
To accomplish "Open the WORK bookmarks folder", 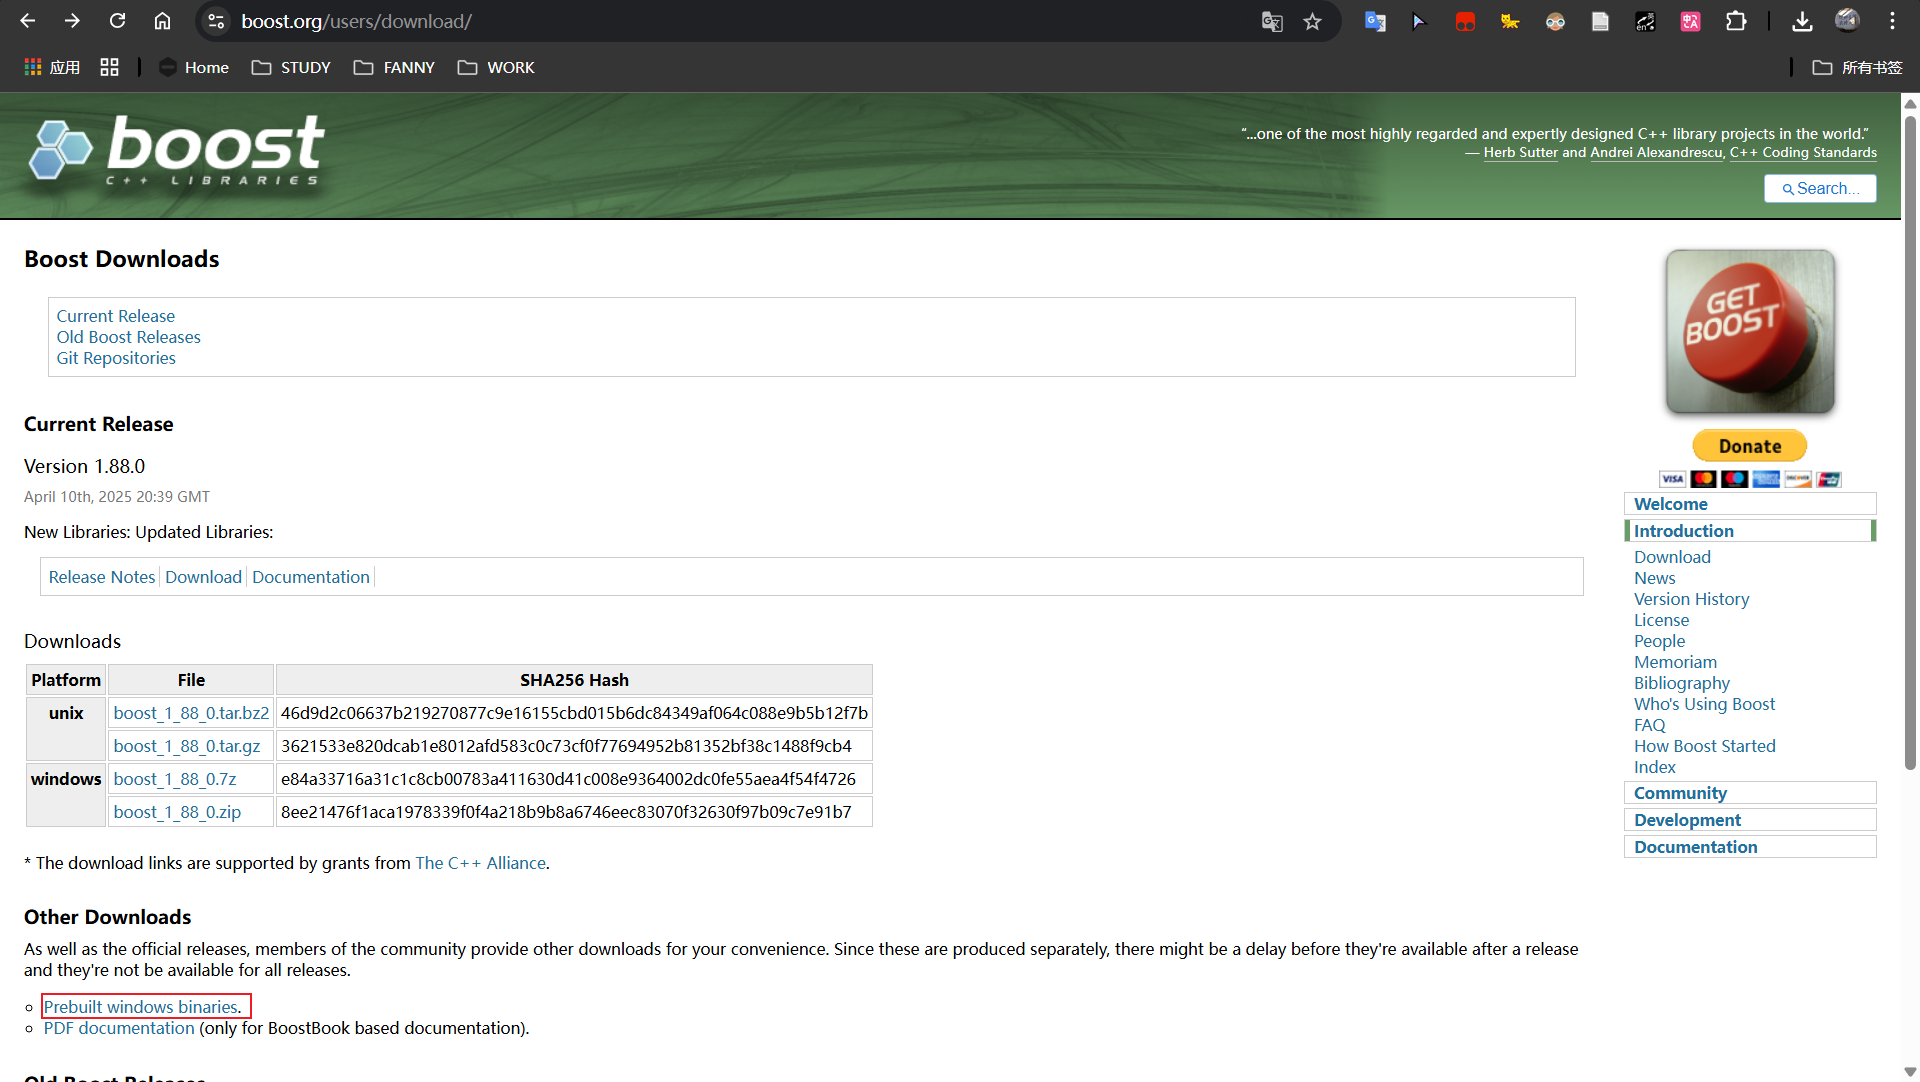I will click(496, 67).
